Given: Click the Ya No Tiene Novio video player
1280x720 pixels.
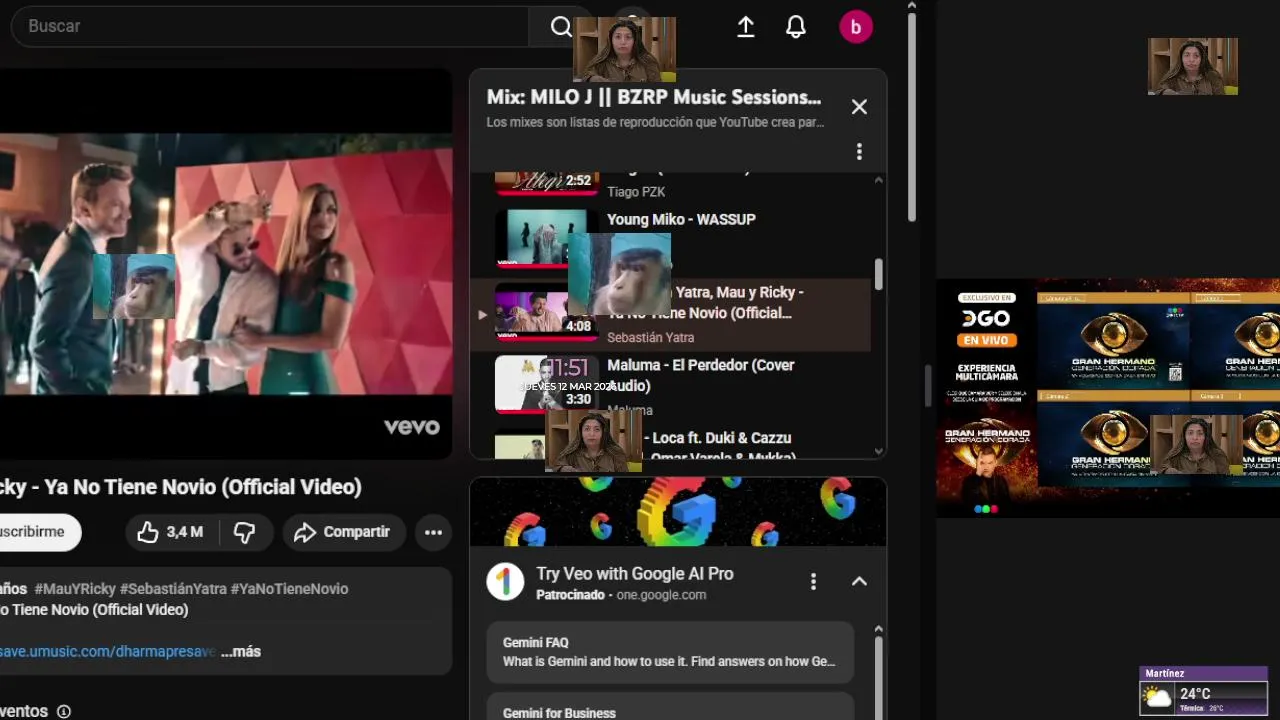Looking at the screenshot, I should tap(226, 264).
